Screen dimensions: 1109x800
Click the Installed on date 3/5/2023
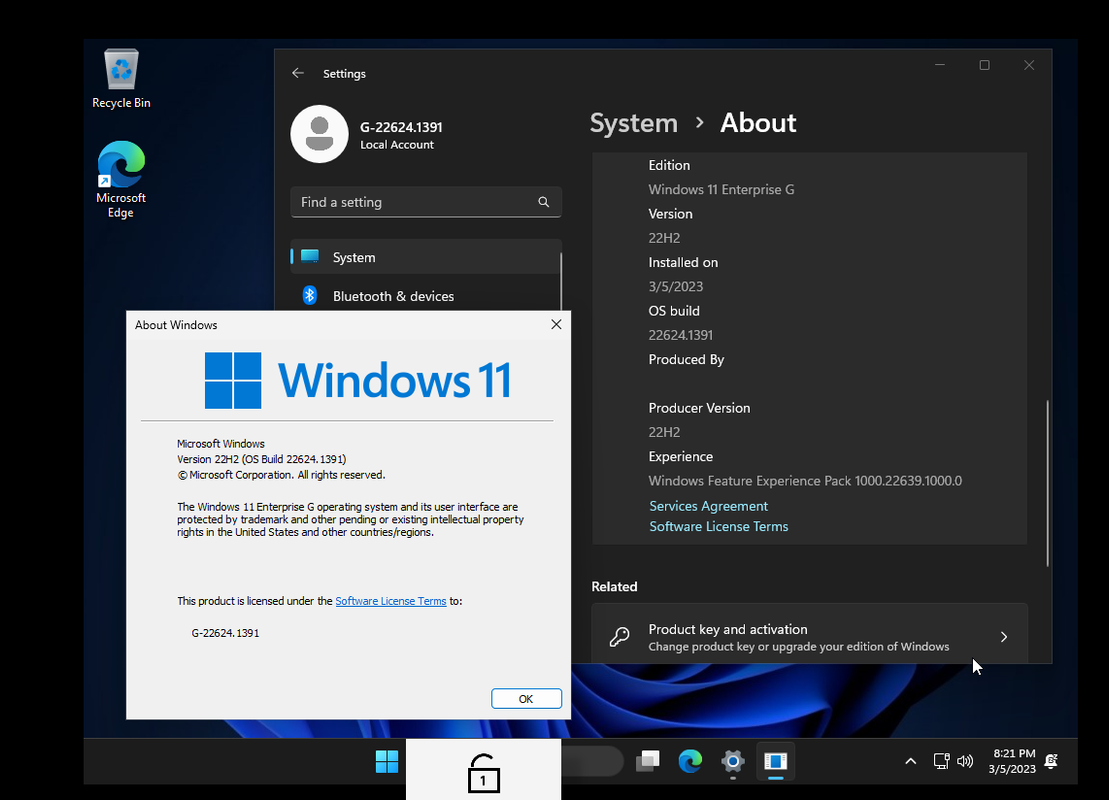pos(675,286)
